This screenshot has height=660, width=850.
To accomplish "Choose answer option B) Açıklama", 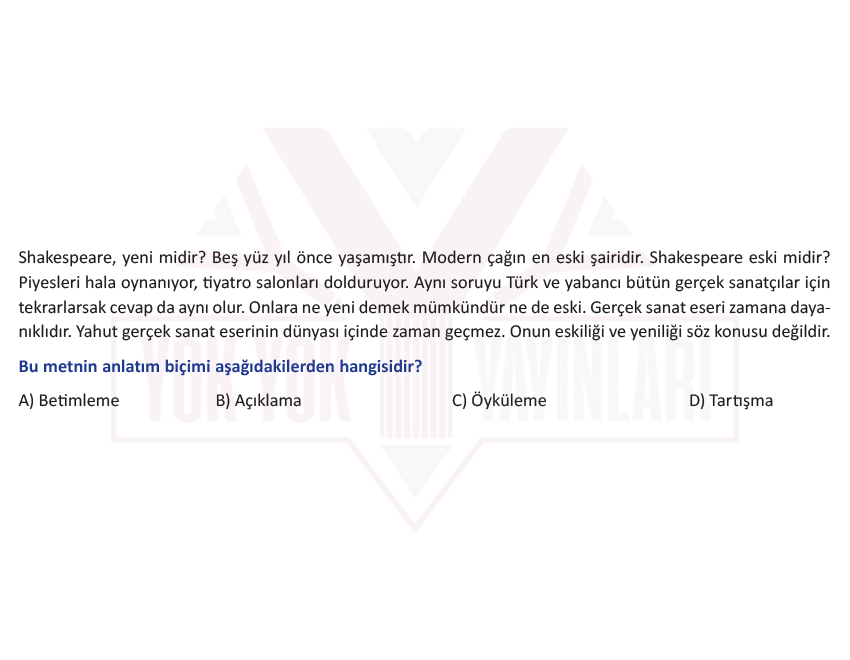I will coord(258,400).
